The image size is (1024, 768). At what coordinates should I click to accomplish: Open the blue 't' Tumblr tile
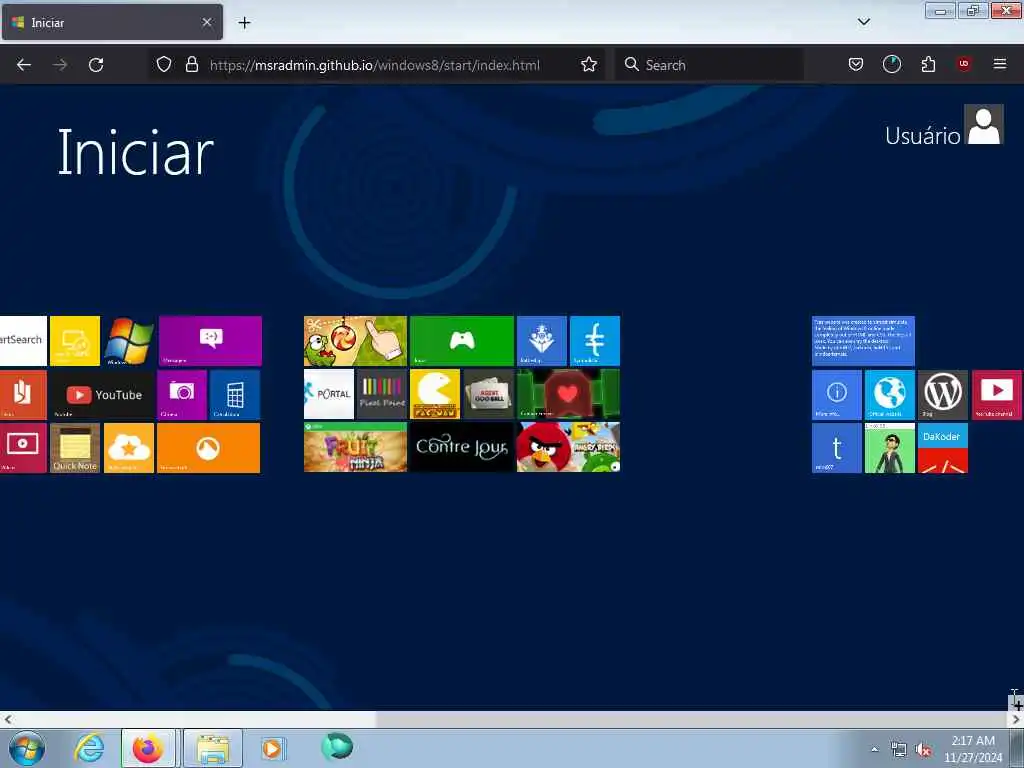[837, 448]
